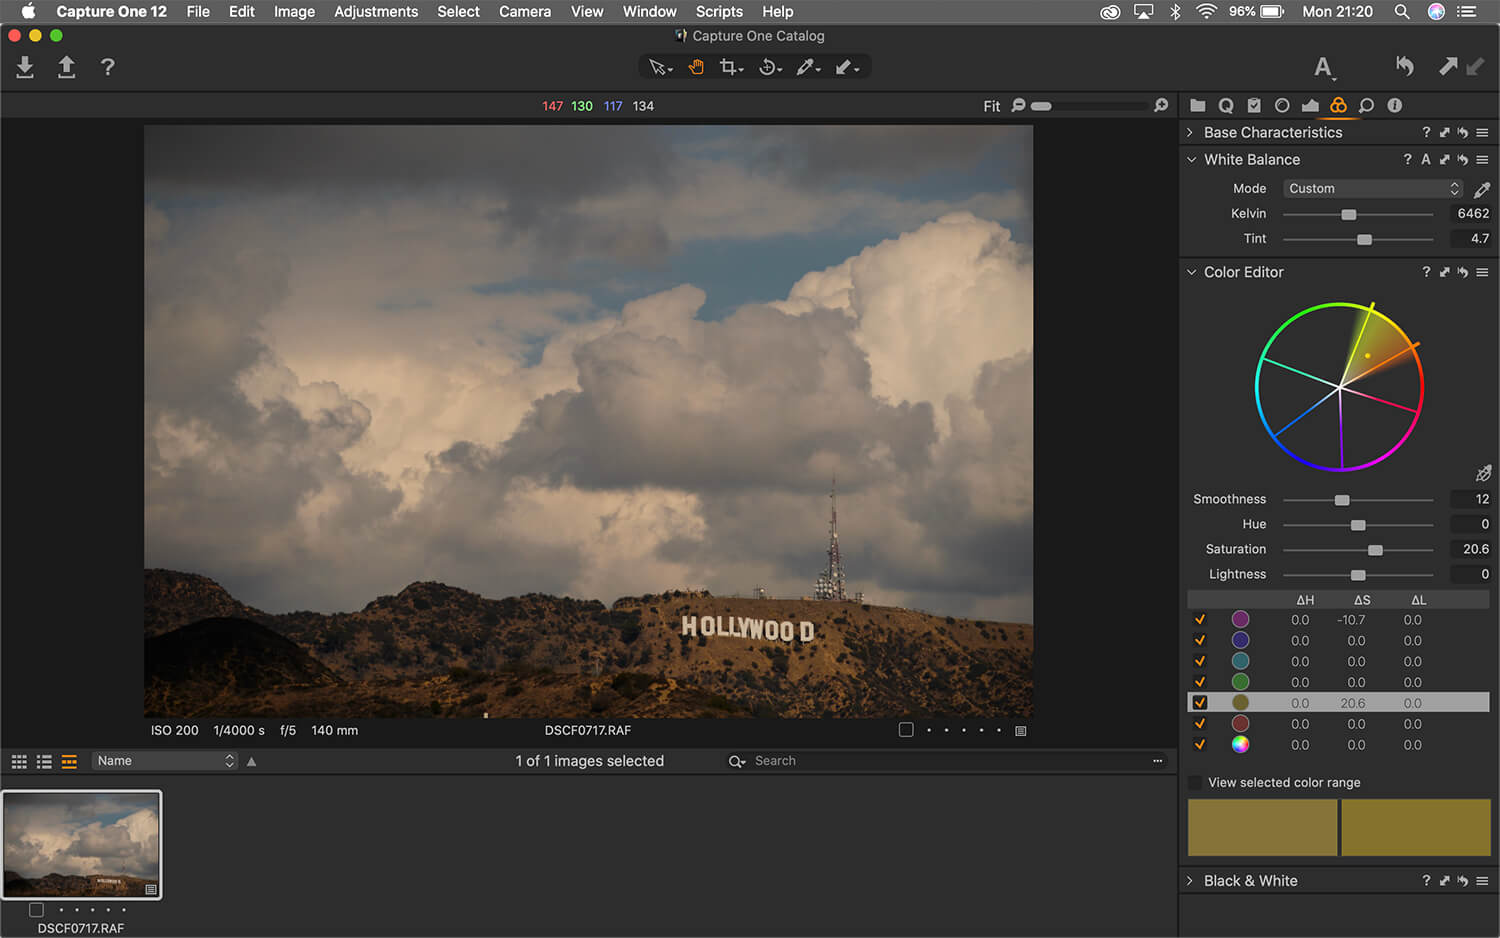This screenshot has width=1500, height=938.
Task: Select the Crop cursor tool
Action: [x=731, y=67]
